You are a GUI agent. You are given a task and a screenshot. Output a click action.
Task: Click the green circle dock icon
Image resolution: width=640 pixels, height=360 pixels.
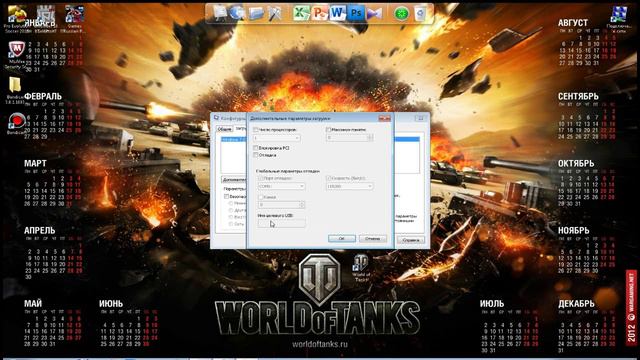(401, 13)
